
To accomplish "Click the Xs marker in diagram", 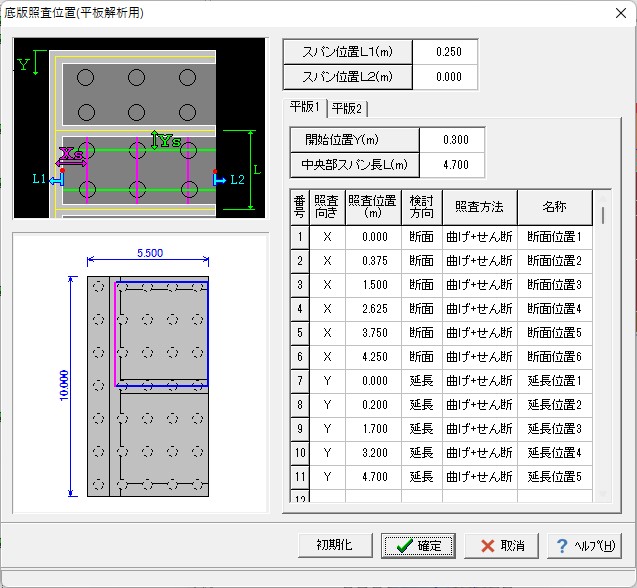I will pos(72,154).
